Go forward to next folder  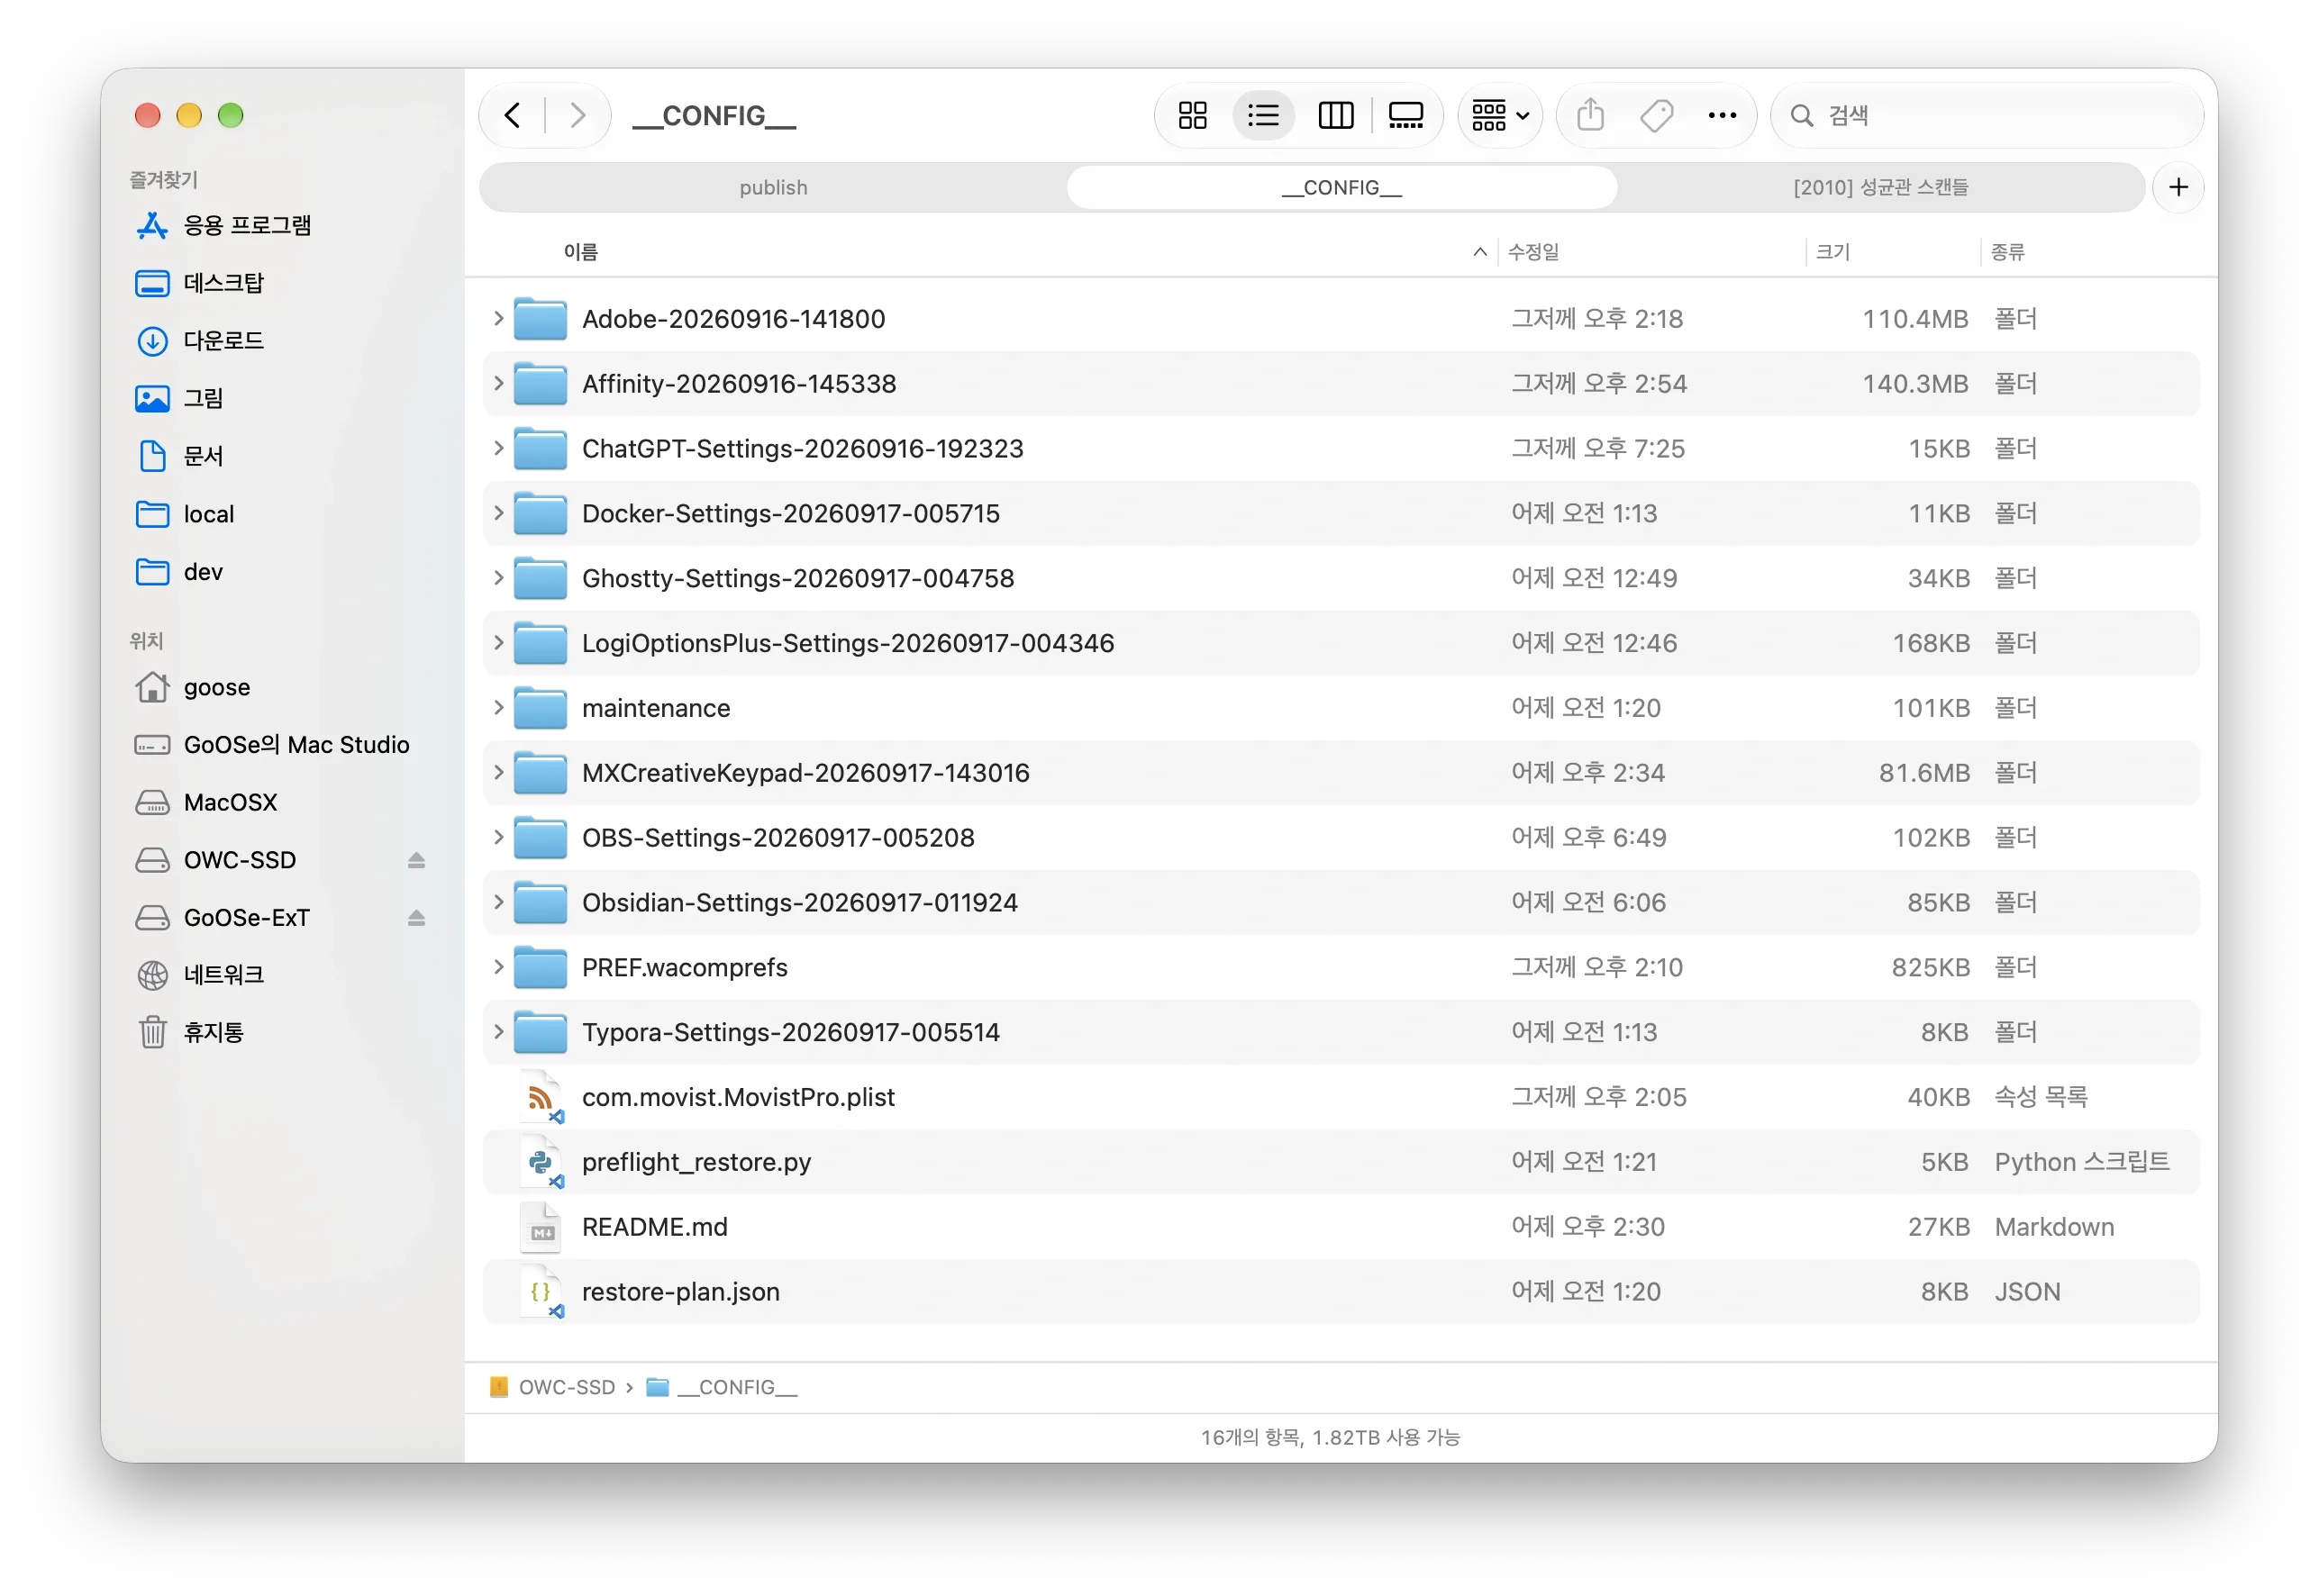tap(577, 116)
